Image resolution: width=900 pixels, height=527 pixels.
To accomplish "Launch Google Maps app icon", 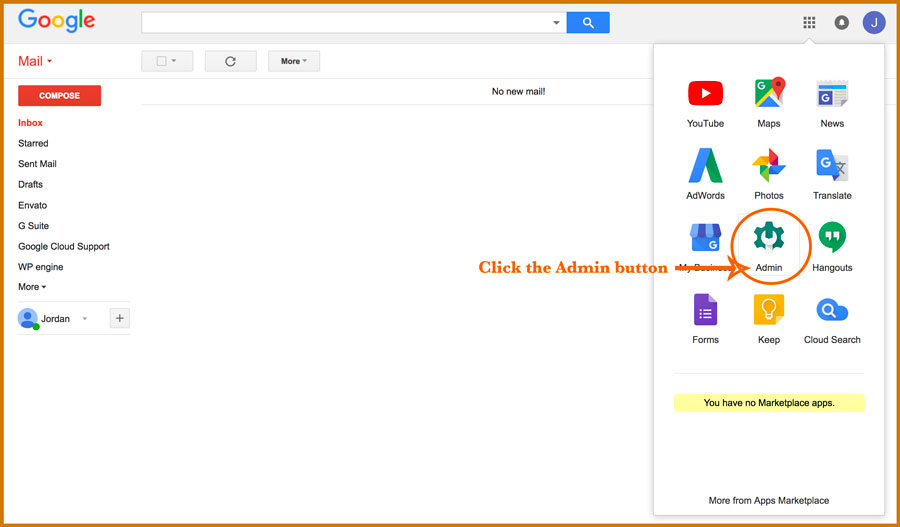I will pos(769,92).
